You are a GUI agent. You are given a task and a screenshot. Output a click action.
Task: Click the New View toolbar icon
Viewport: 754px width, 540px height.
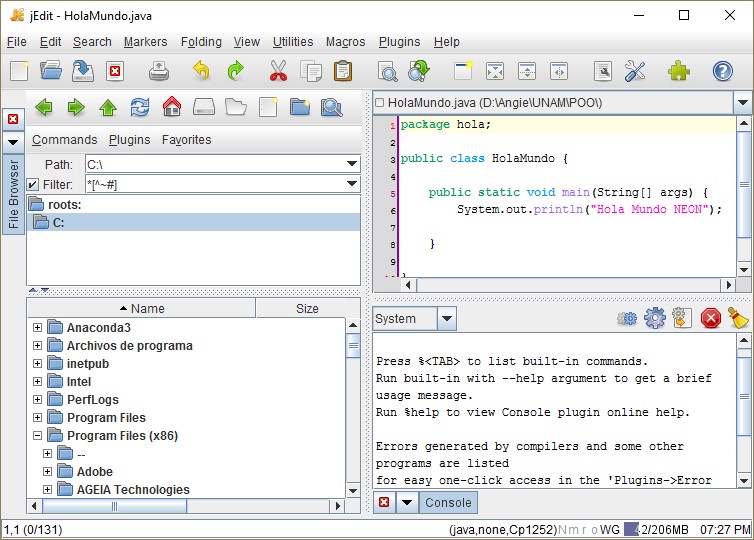463,71
